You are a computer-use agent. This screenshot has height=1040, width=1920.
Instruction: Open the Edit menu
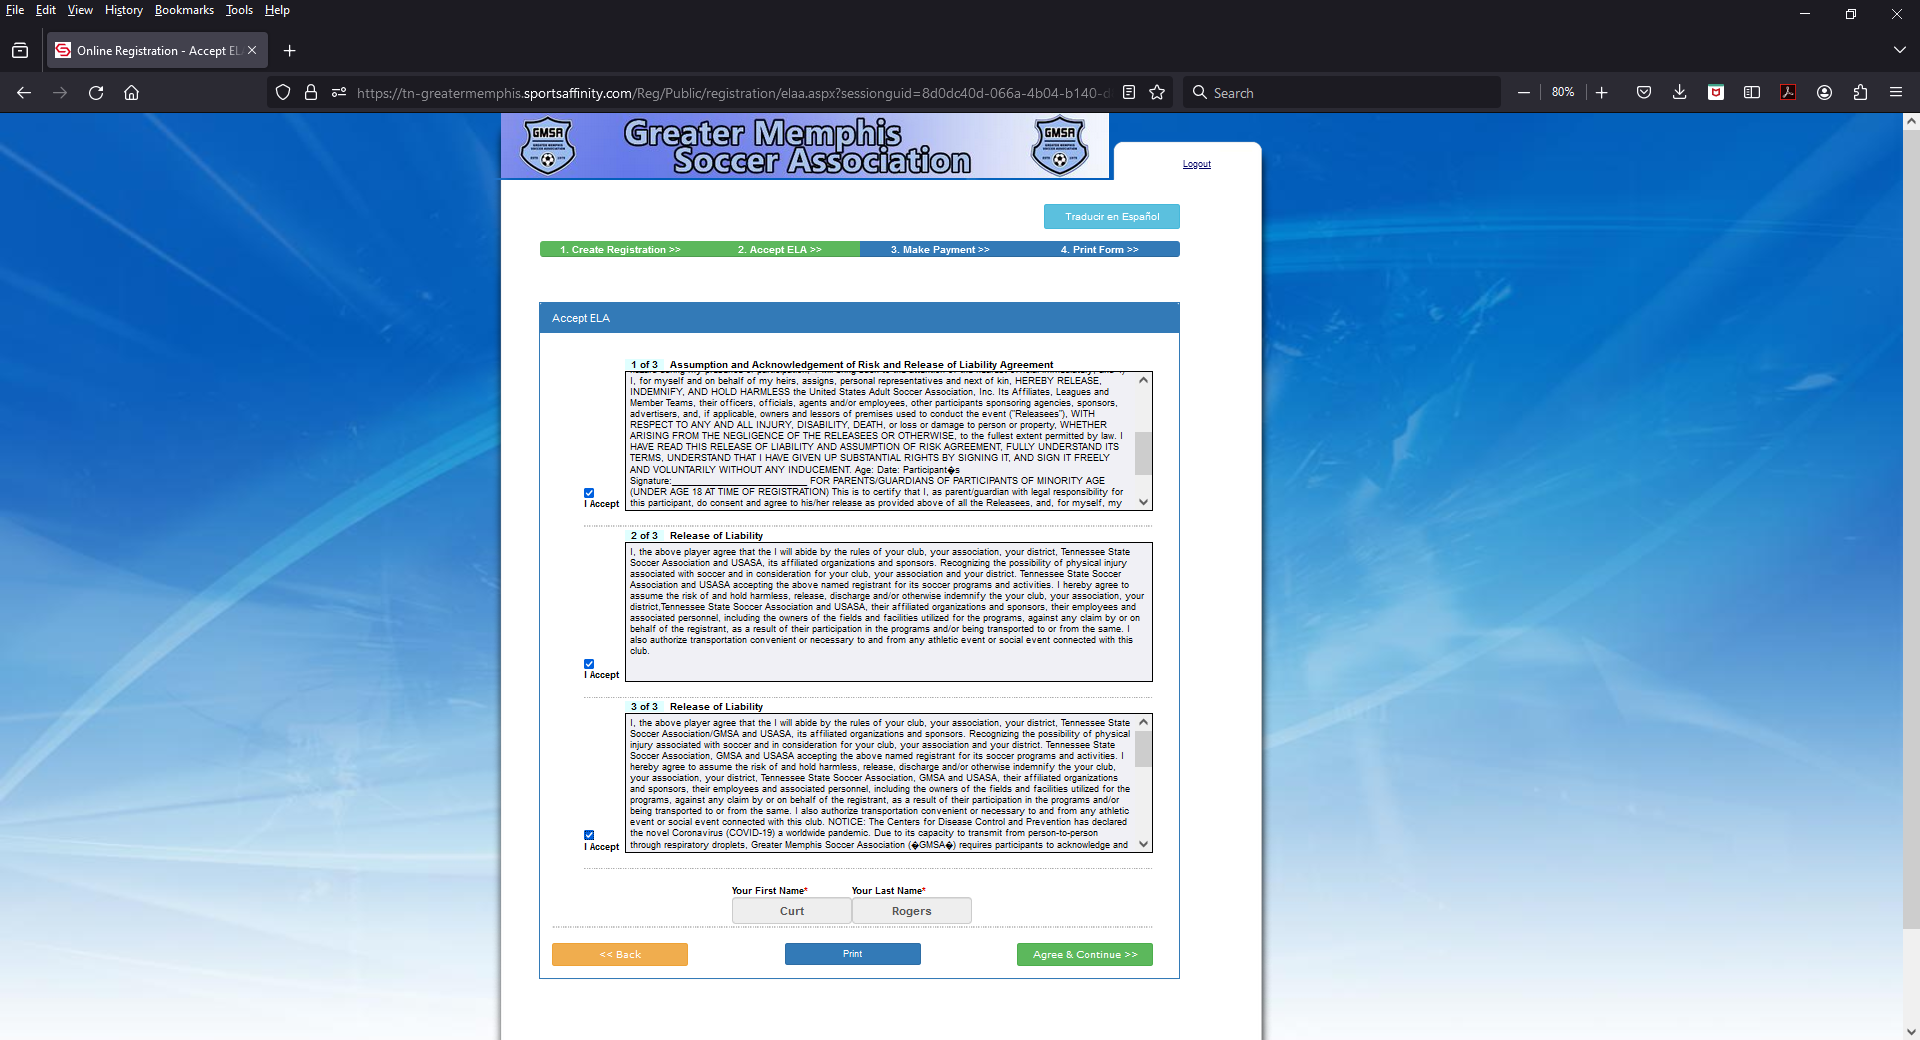(x=46, y=10)
